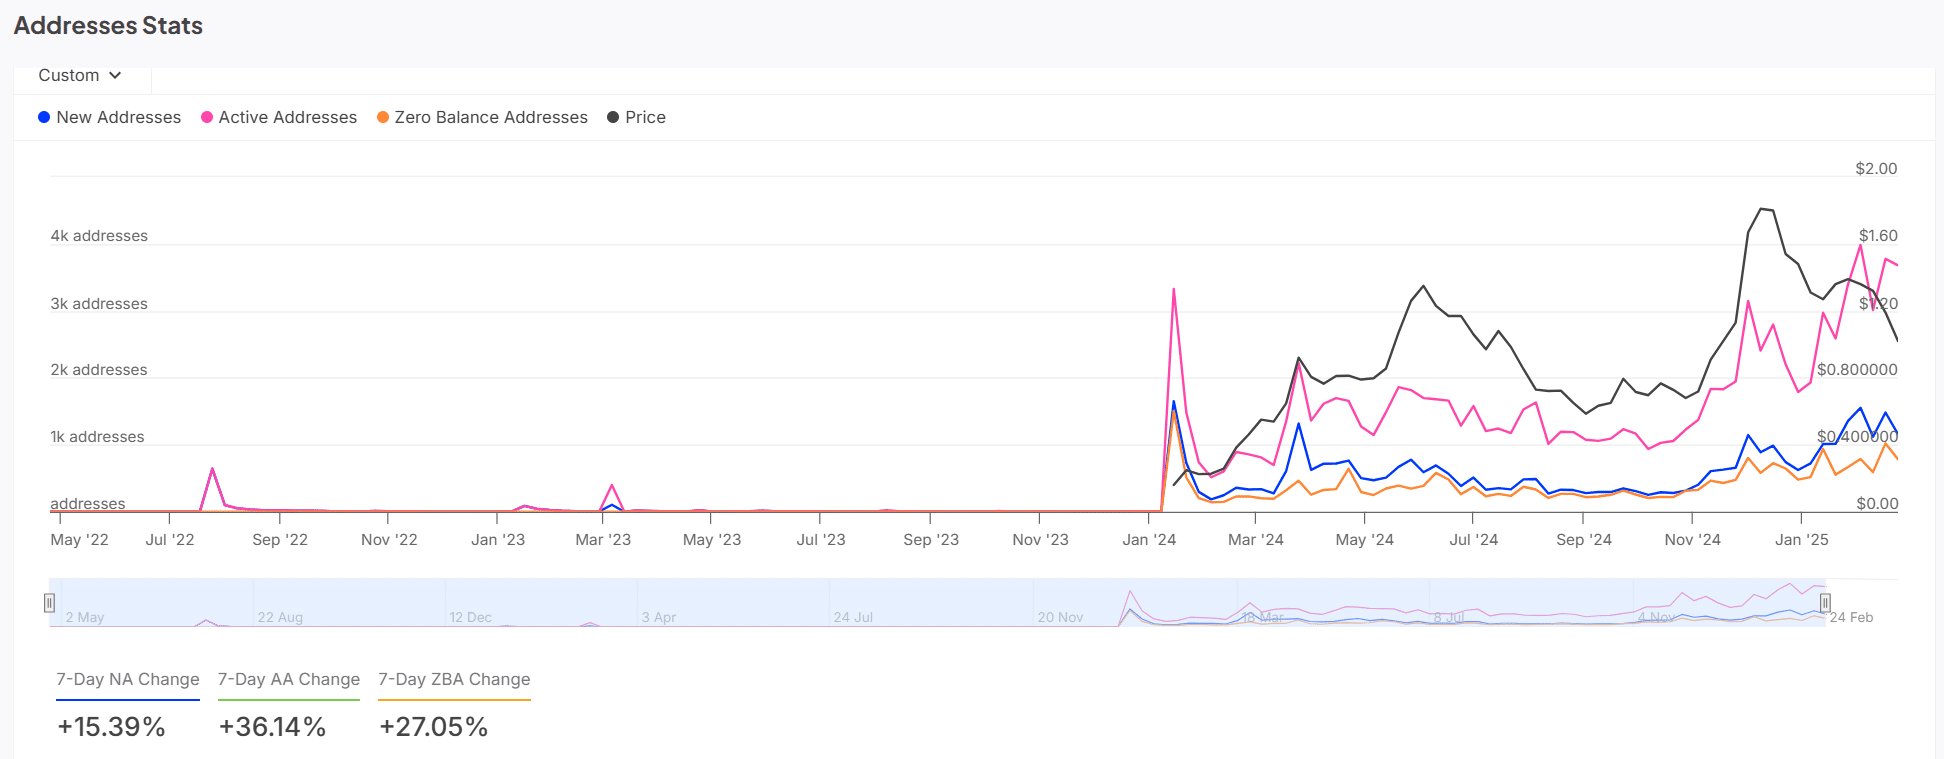Toggle the Zero Balance Addresses series label

490,117
